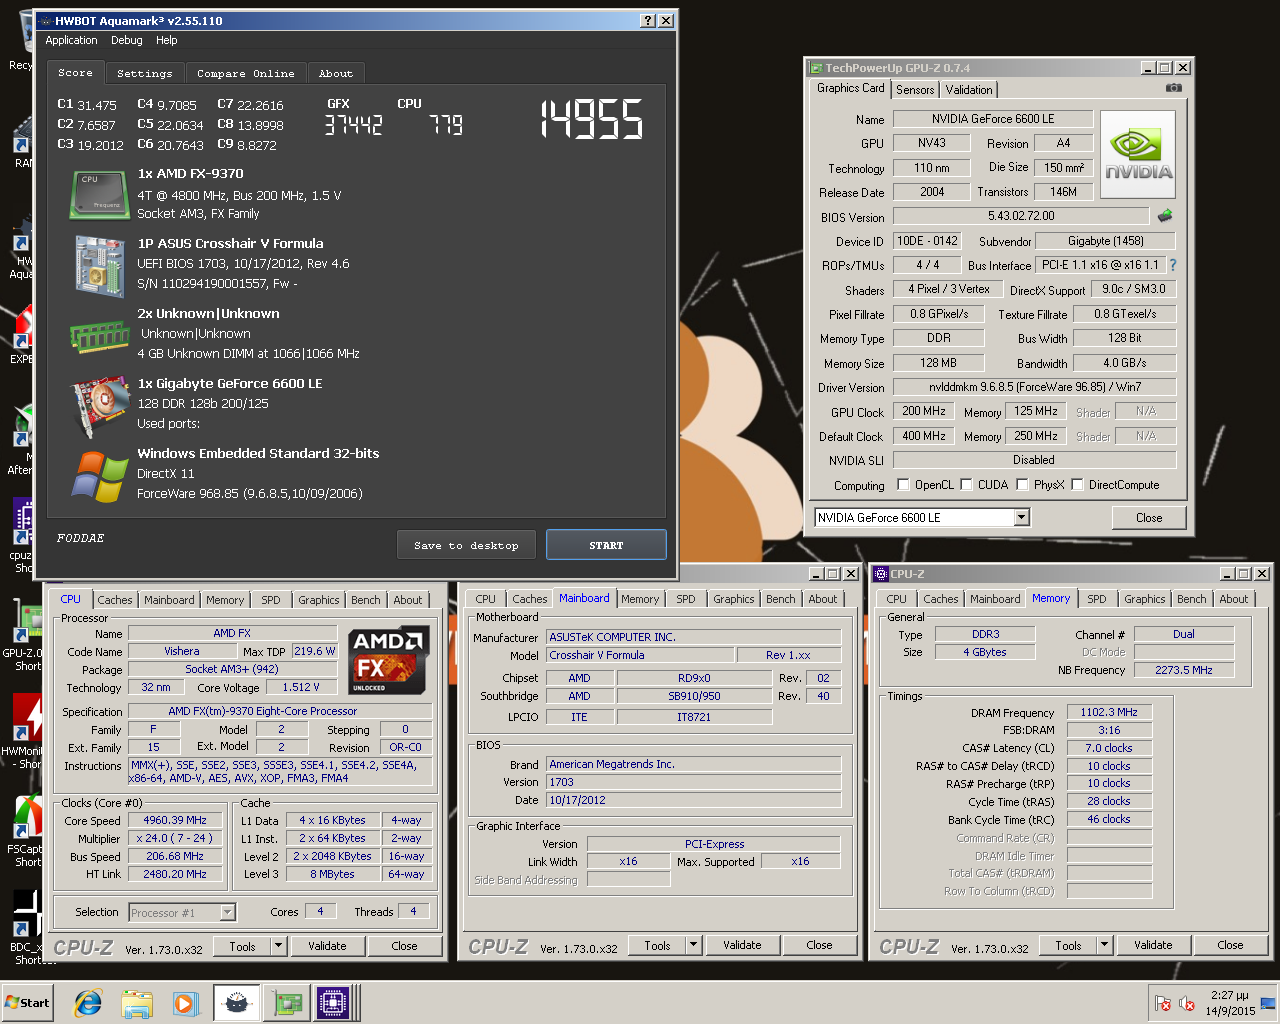Click the Aquamark title bar help button

pyautogui.click(x=647, y=20)
